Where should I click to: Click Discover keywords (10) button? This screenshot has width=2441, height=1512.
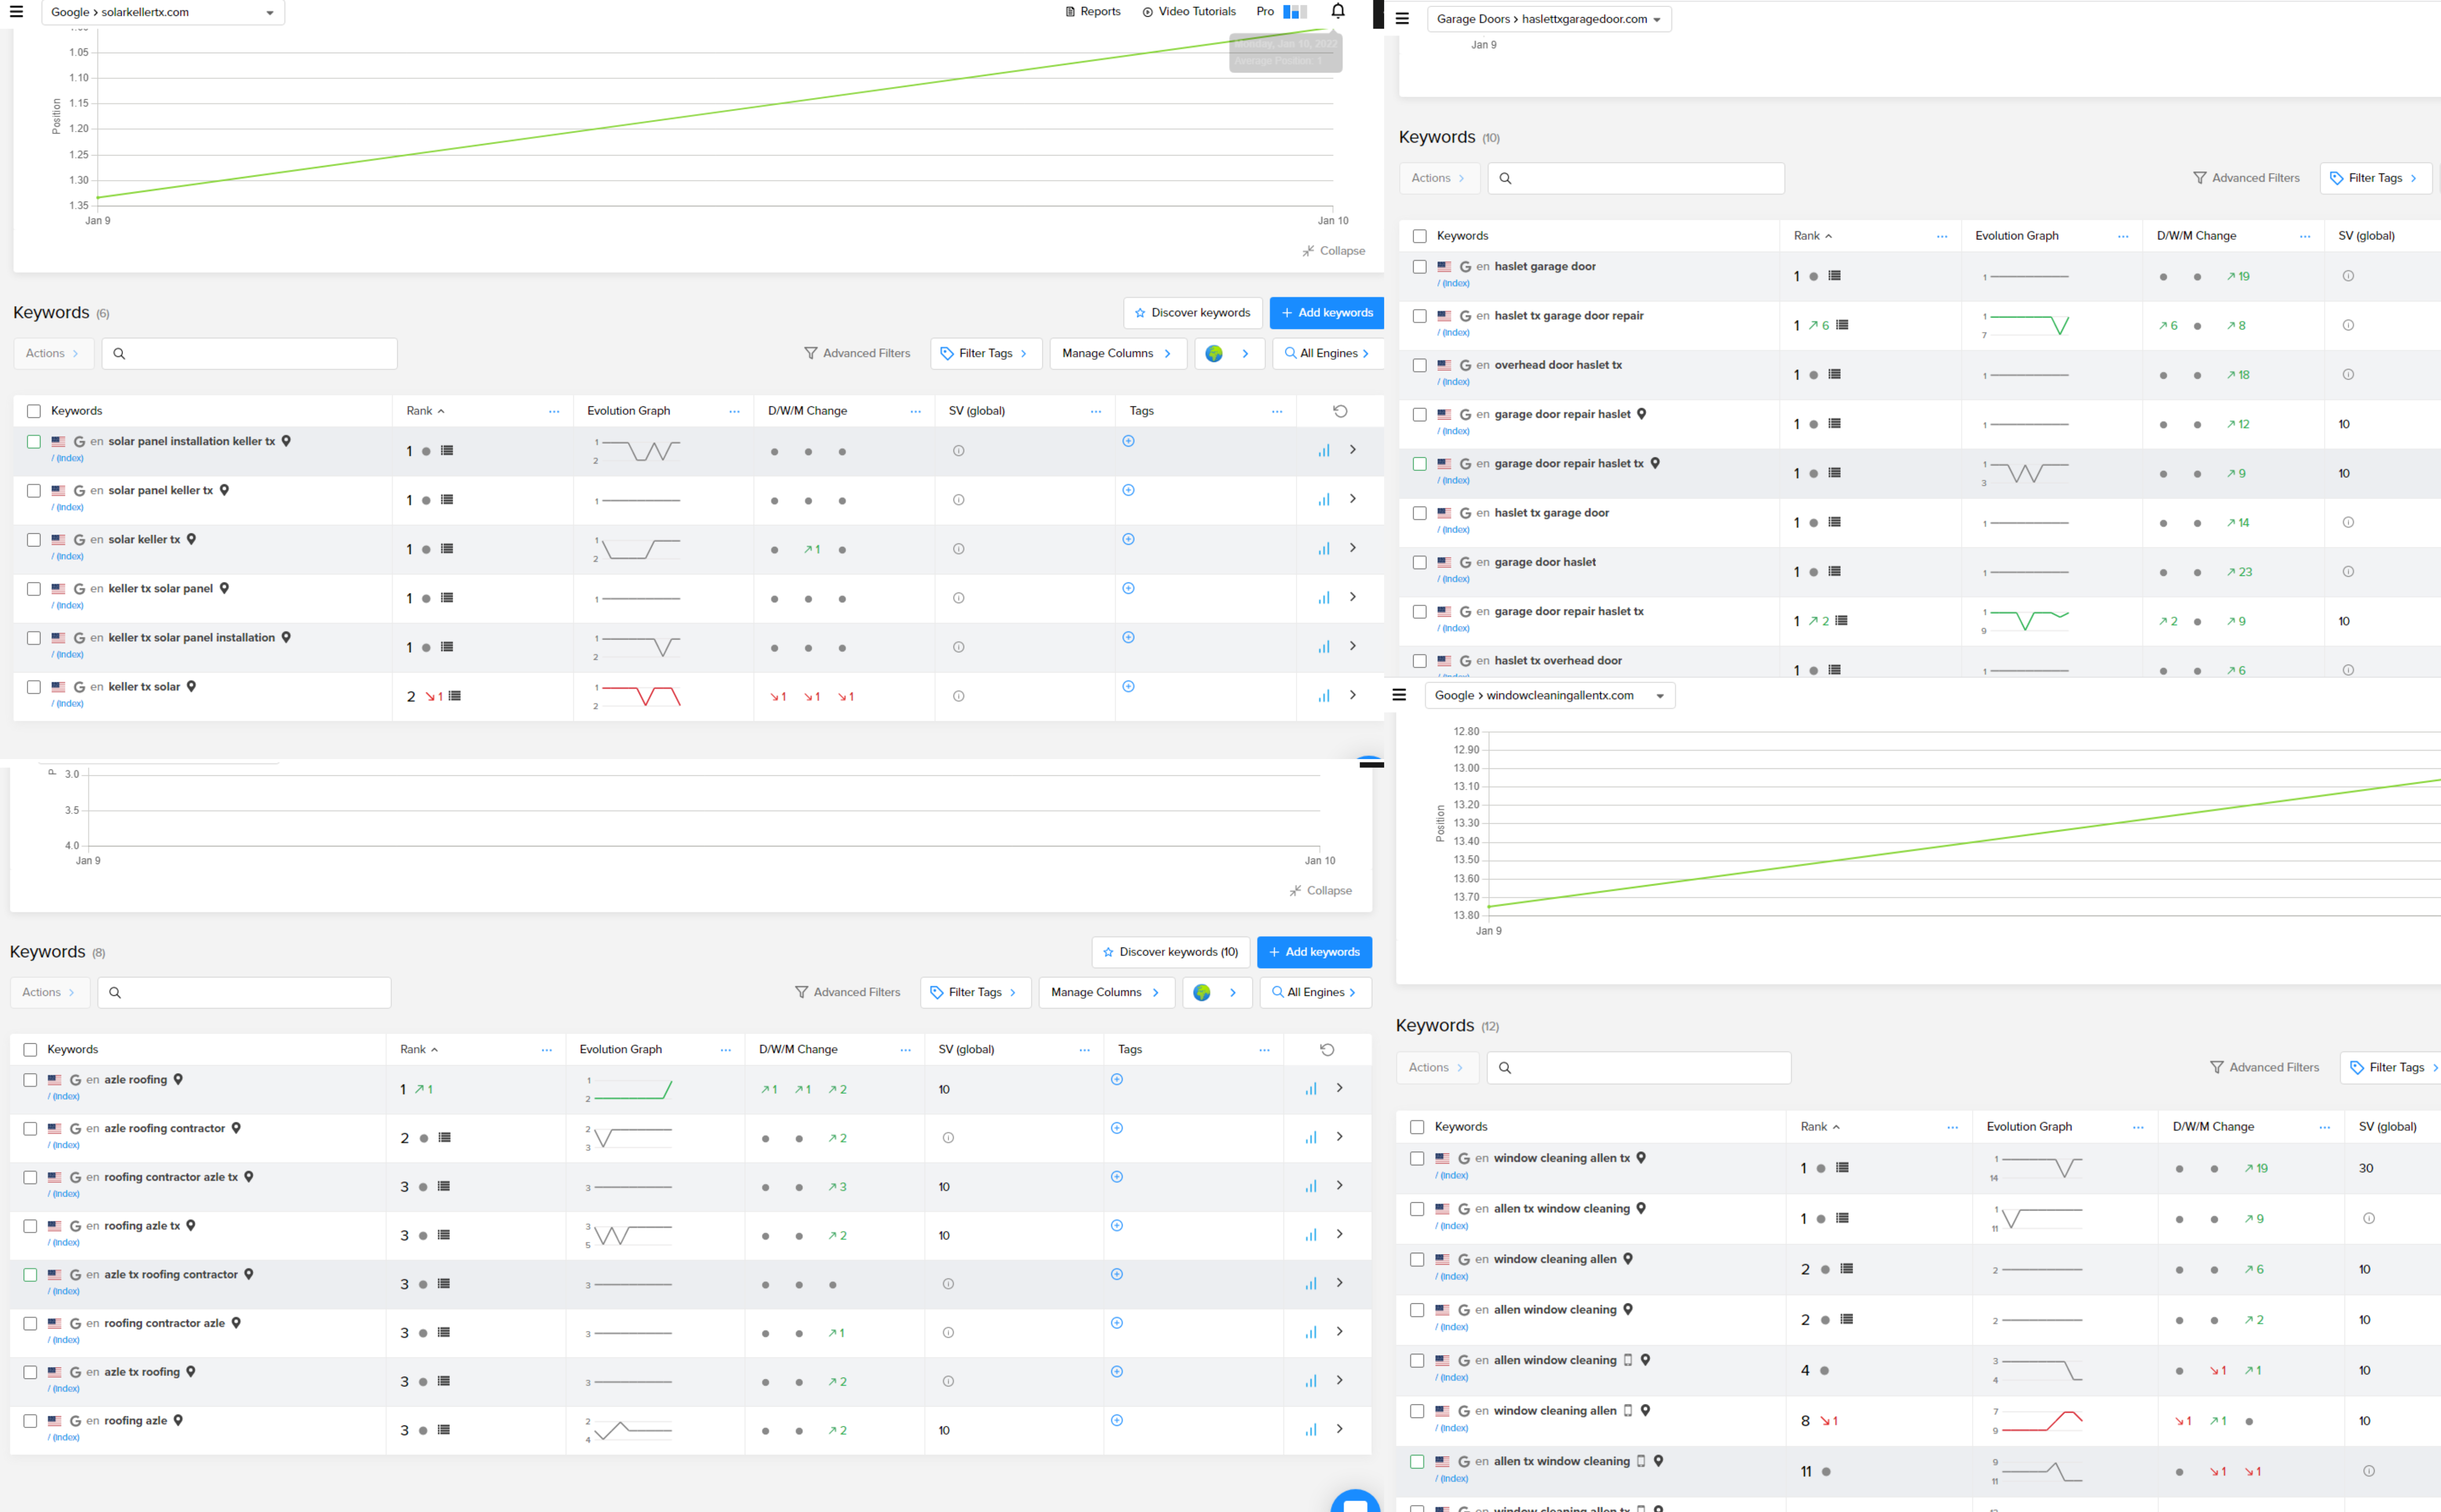coord(1170,952)
